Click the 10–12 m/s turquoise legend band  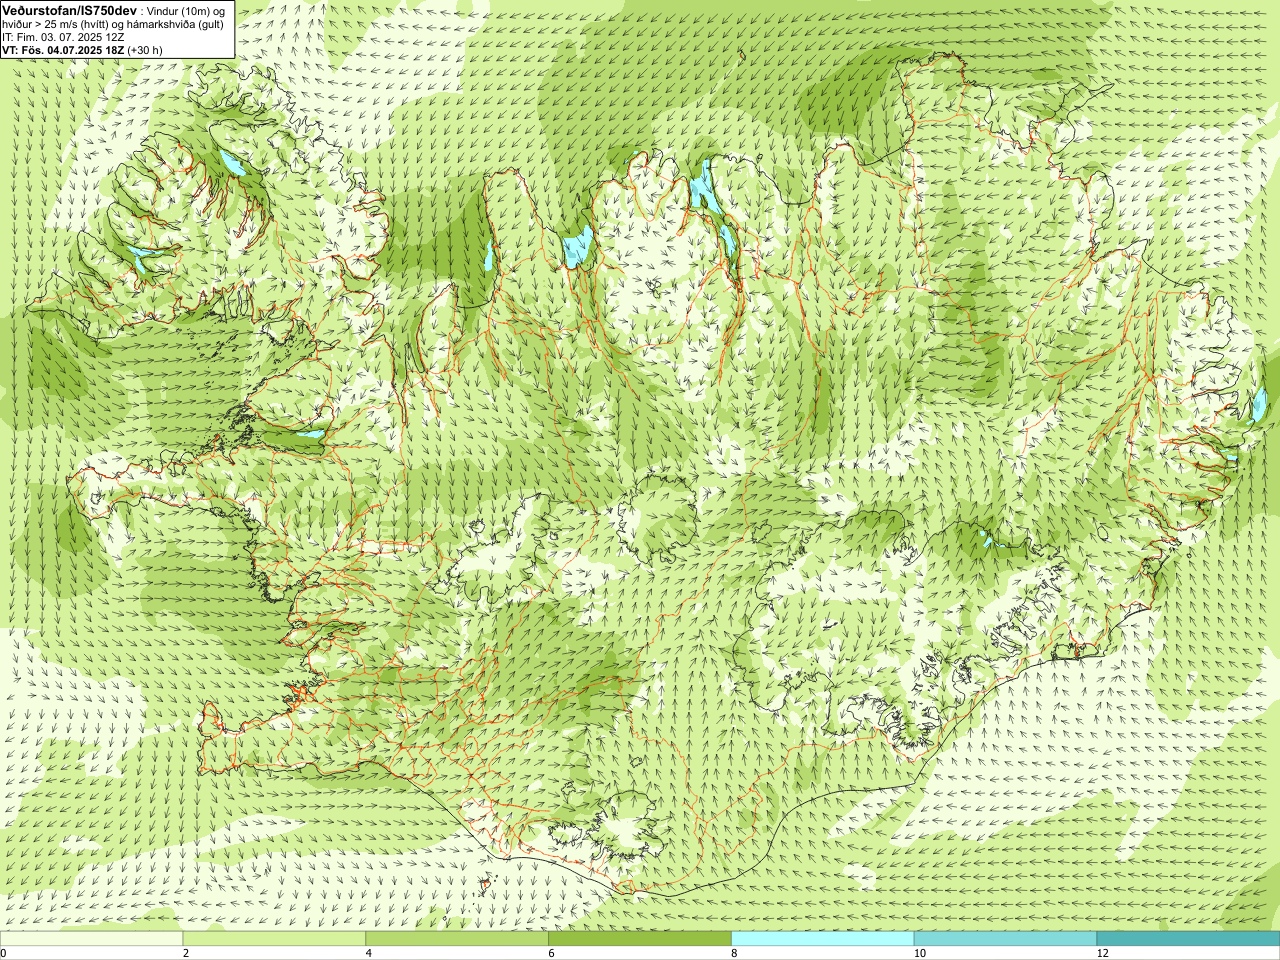click(1006, 939)
